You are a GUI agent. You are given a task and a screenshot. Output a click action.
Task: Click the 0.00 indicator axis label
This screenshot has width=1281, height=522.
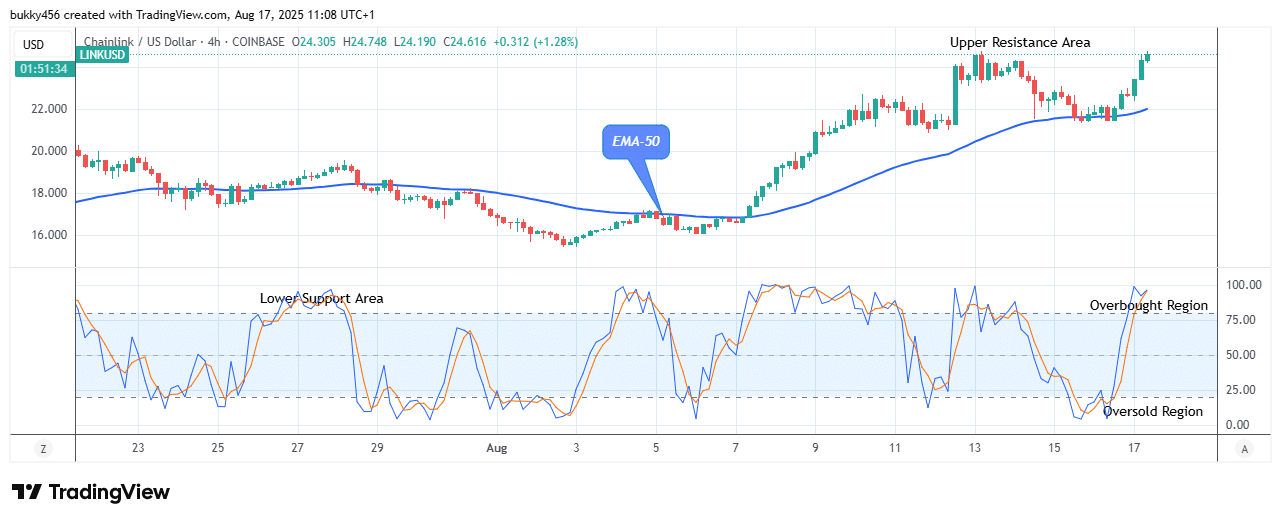coord(1240,425)
